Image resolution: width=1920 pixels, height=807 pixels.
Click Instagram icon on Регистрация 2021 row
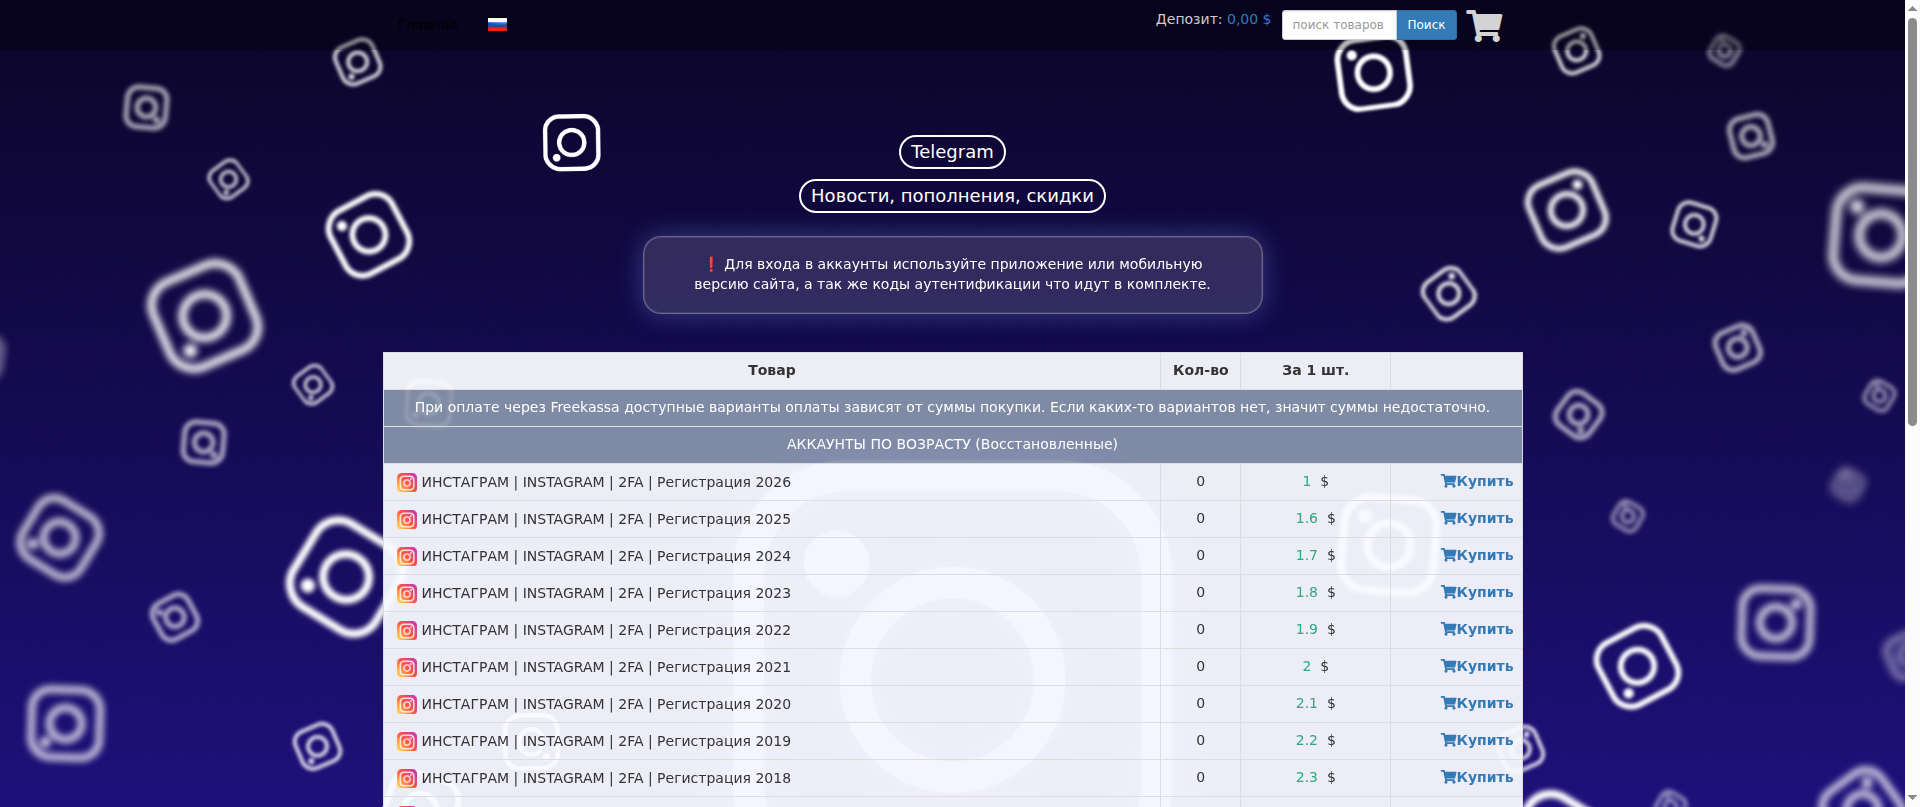point(407,667)
